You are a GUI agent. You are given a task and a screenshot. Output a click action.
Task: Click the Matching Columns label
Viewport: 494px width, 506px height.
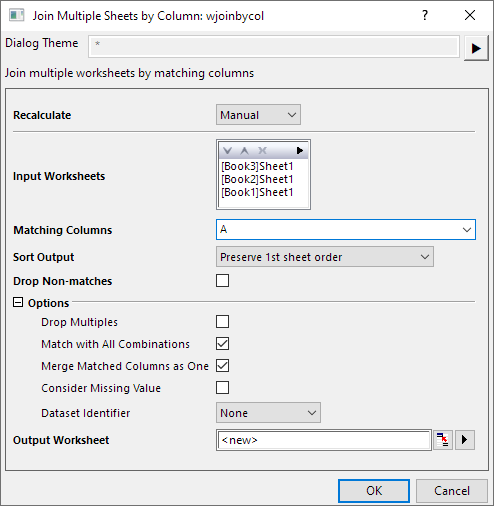click(63, 230)
